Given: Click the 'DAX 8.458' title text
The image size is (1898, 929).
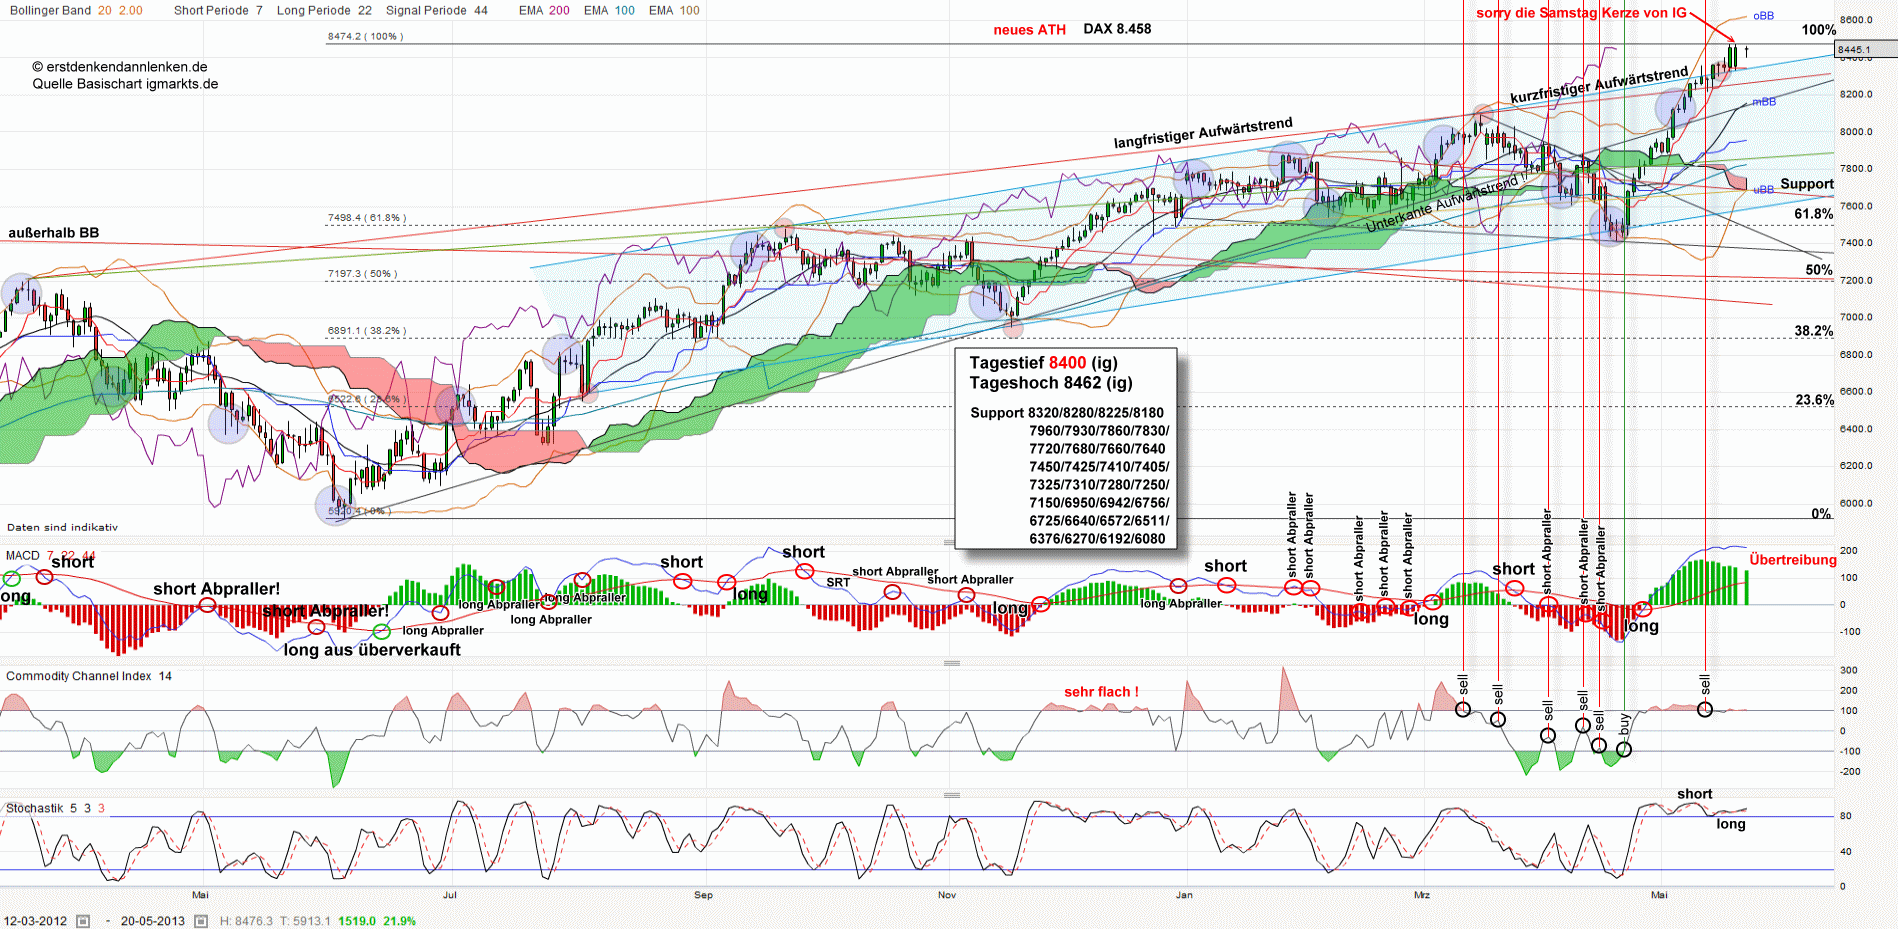Looking at the screenshot, I should [x=1117, y=29].
